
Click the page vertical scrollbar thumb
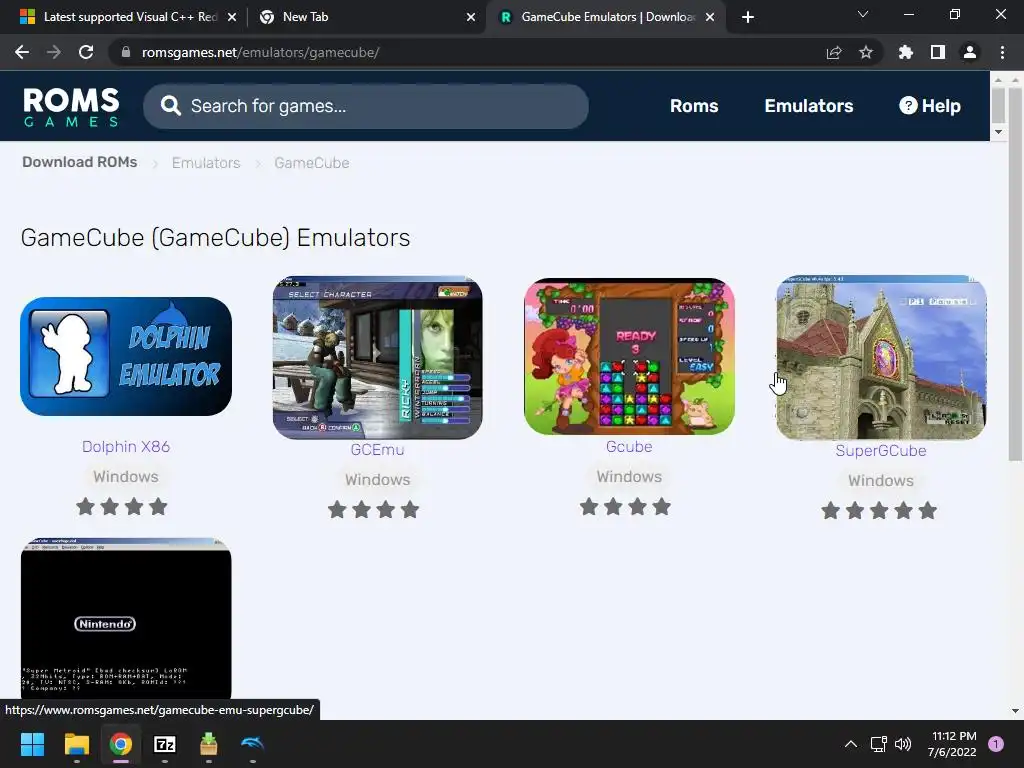(1015, 272)
